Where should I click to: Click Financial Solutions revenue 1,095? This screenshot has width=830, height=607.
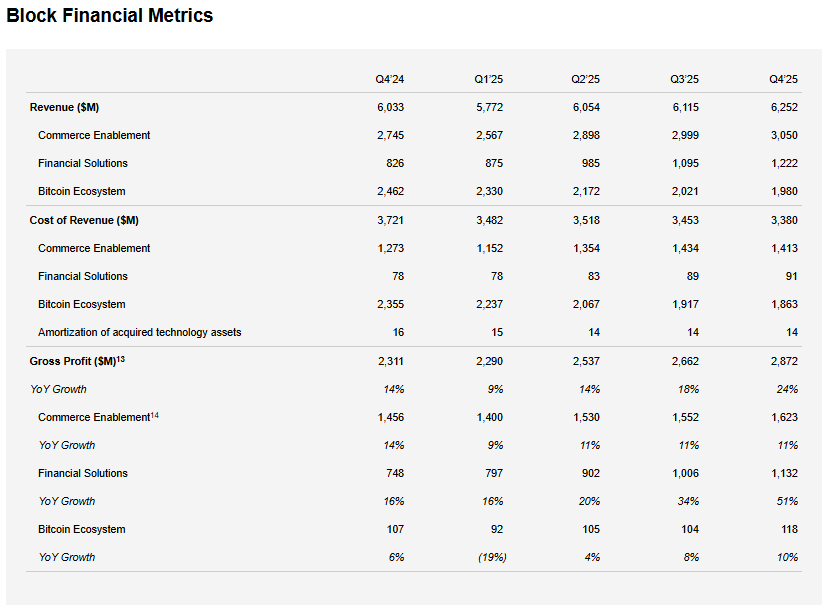point(685,164)
